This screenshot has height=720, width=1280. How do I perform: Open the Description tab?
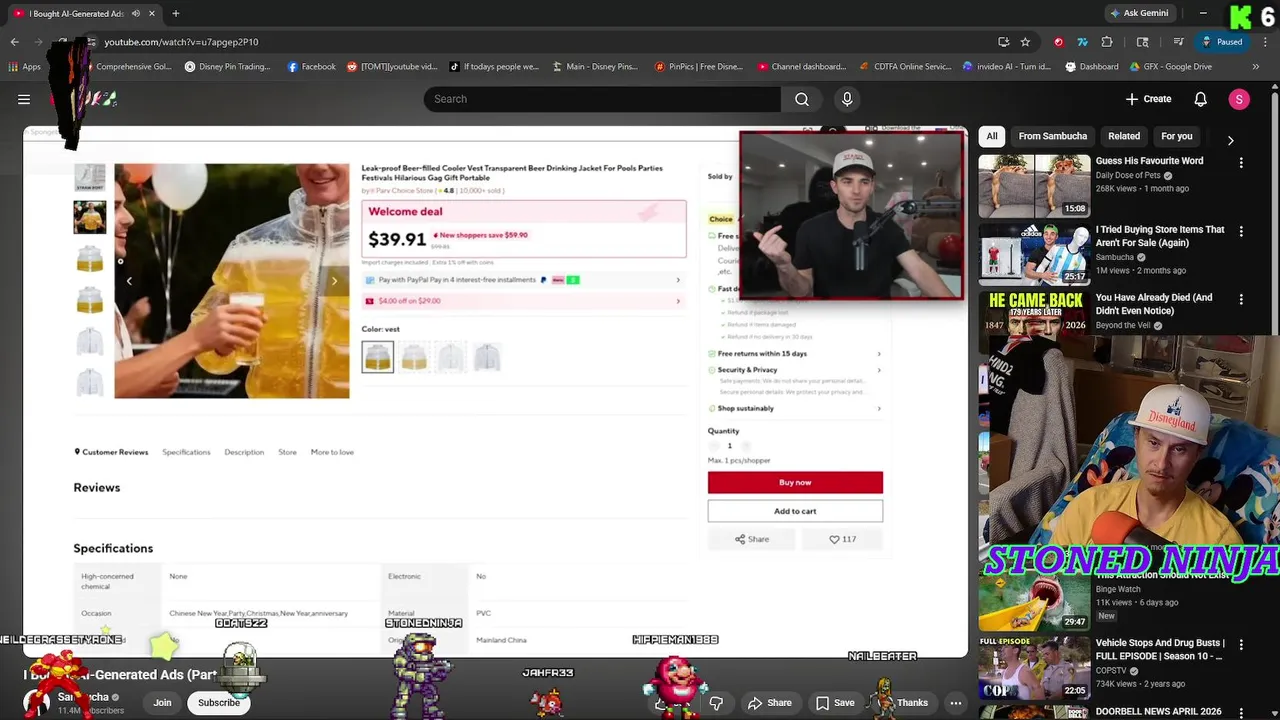click(x=244, y=452)
